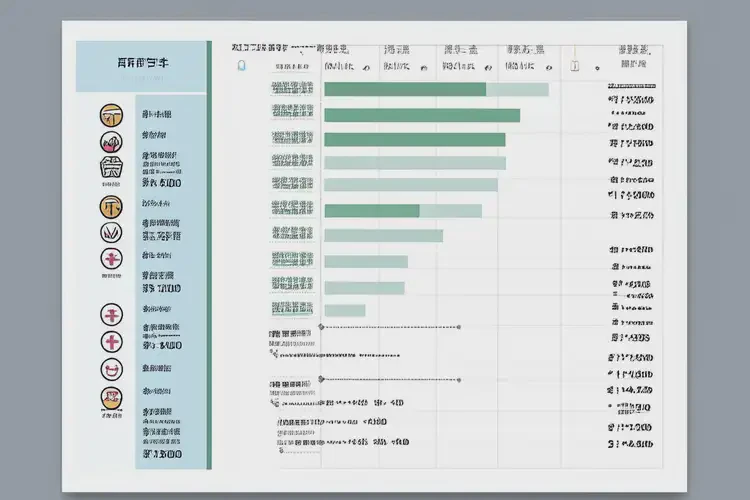Click the upper dotted line's right end handle
The image size is (750, 500).
tap(458, 327)
